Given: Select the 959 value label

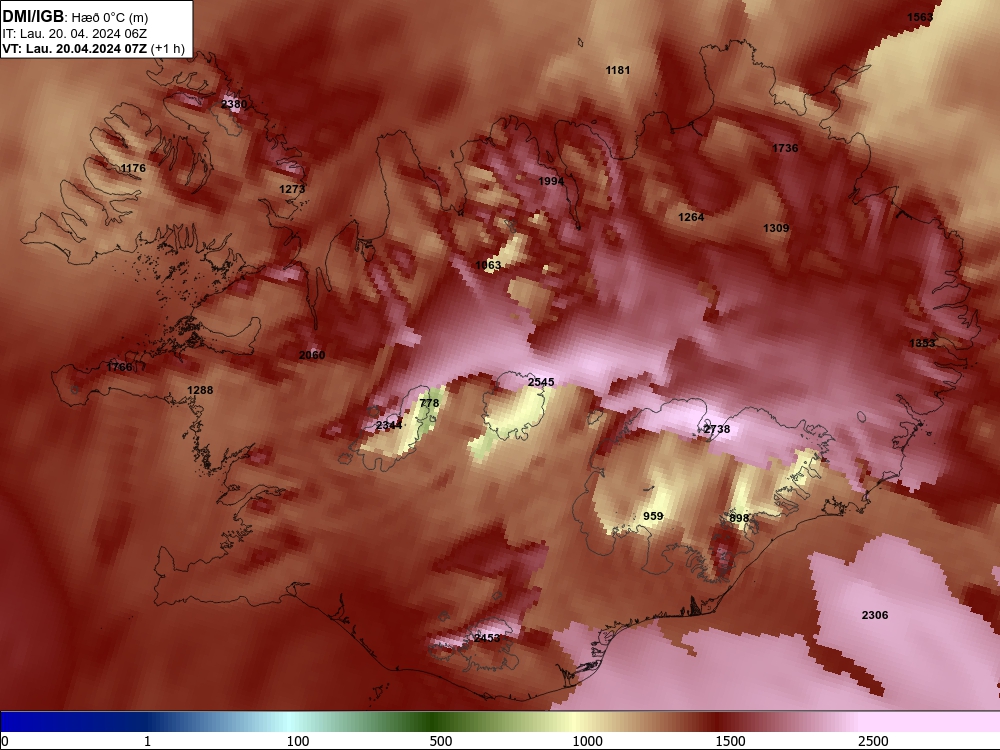Looking at the screenshot, I should pyautogui.click(x=653, y=516).
